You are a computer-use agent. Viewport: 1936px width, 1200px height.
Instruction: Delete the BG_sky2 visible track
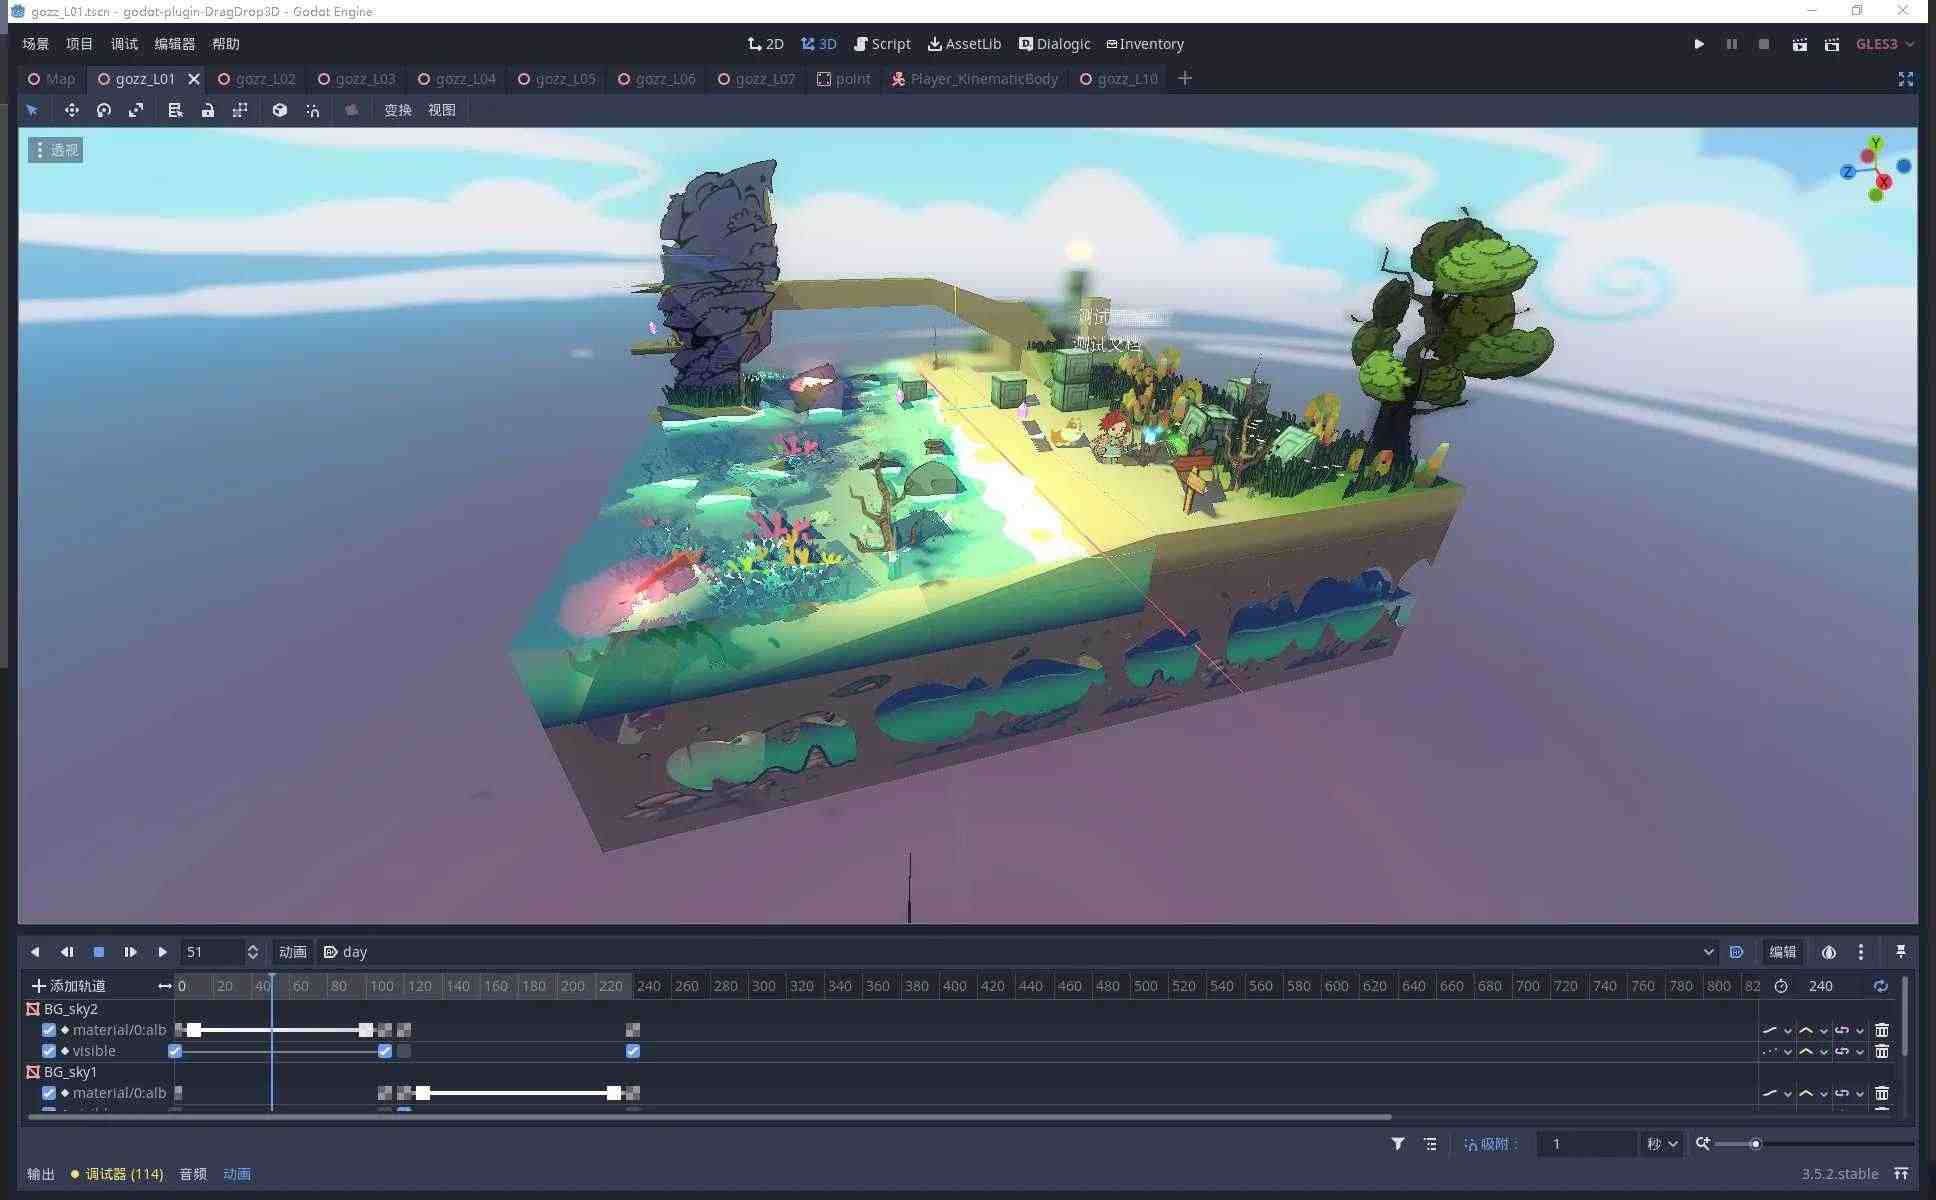click(1881, 1051)
